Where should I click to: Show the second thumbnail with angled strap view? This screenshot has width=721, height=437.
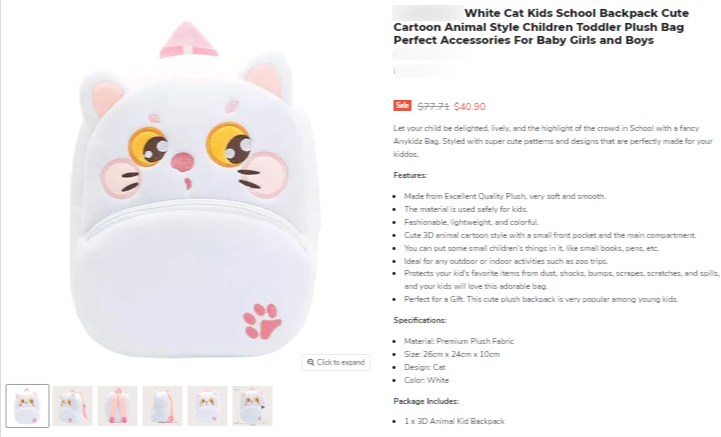[x=72, y=406]
